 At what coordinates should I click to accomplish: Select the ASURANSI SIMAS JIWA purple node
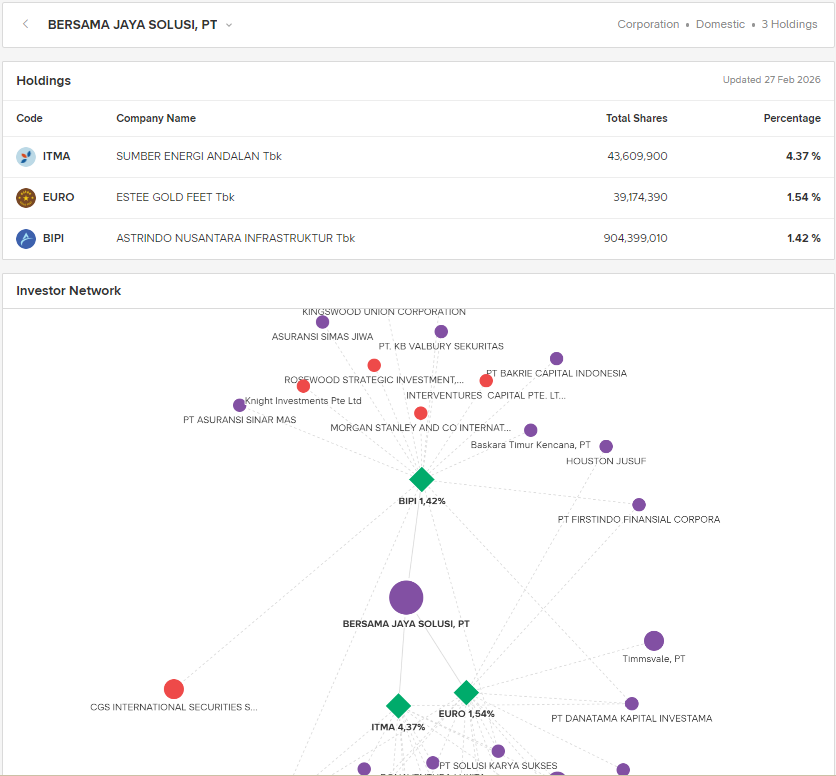point(323,322)
